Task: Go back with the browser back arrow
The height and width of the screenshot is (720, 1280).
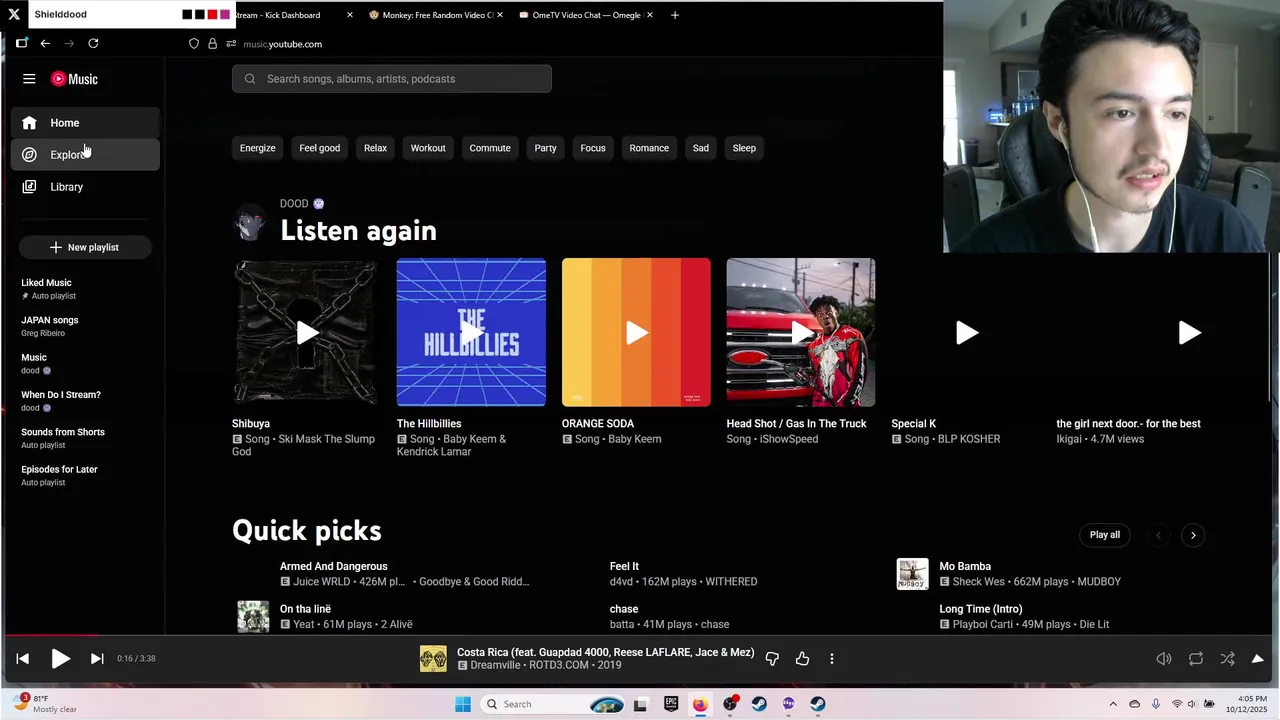Action: point(45,43)
